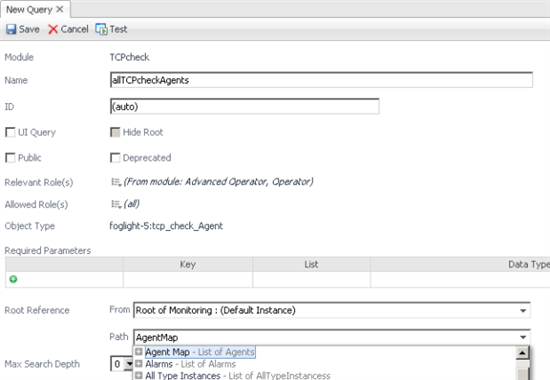Click the Save disk icon
Screen dimensions: 550x380
11,29
